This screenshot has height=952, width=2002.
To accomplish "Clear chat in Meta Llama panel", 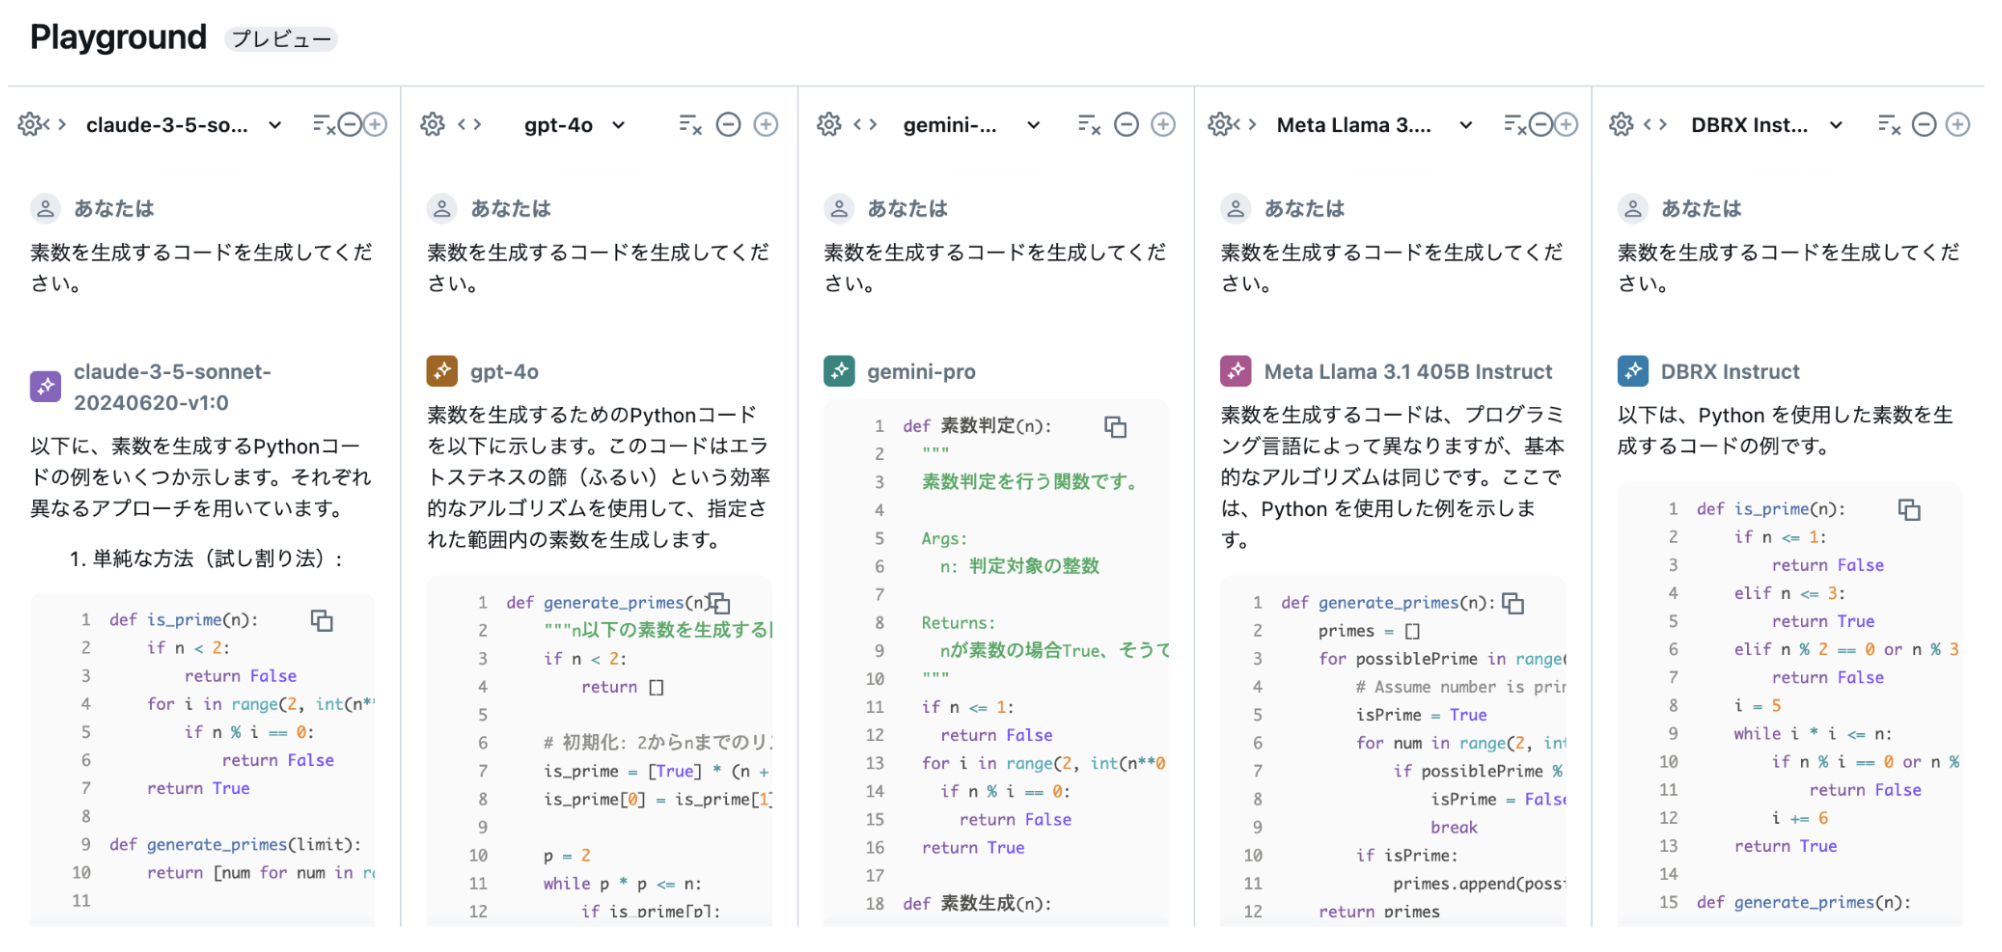I will [1516, 124].
